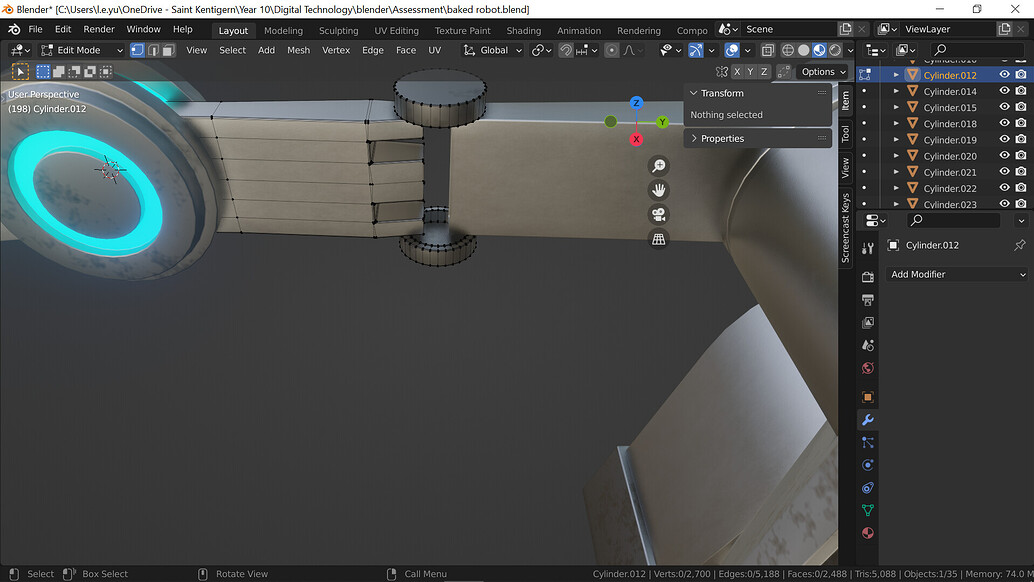Click the X axis gizmo handle
Screen dimensions: 1034x582
(636, 139)
